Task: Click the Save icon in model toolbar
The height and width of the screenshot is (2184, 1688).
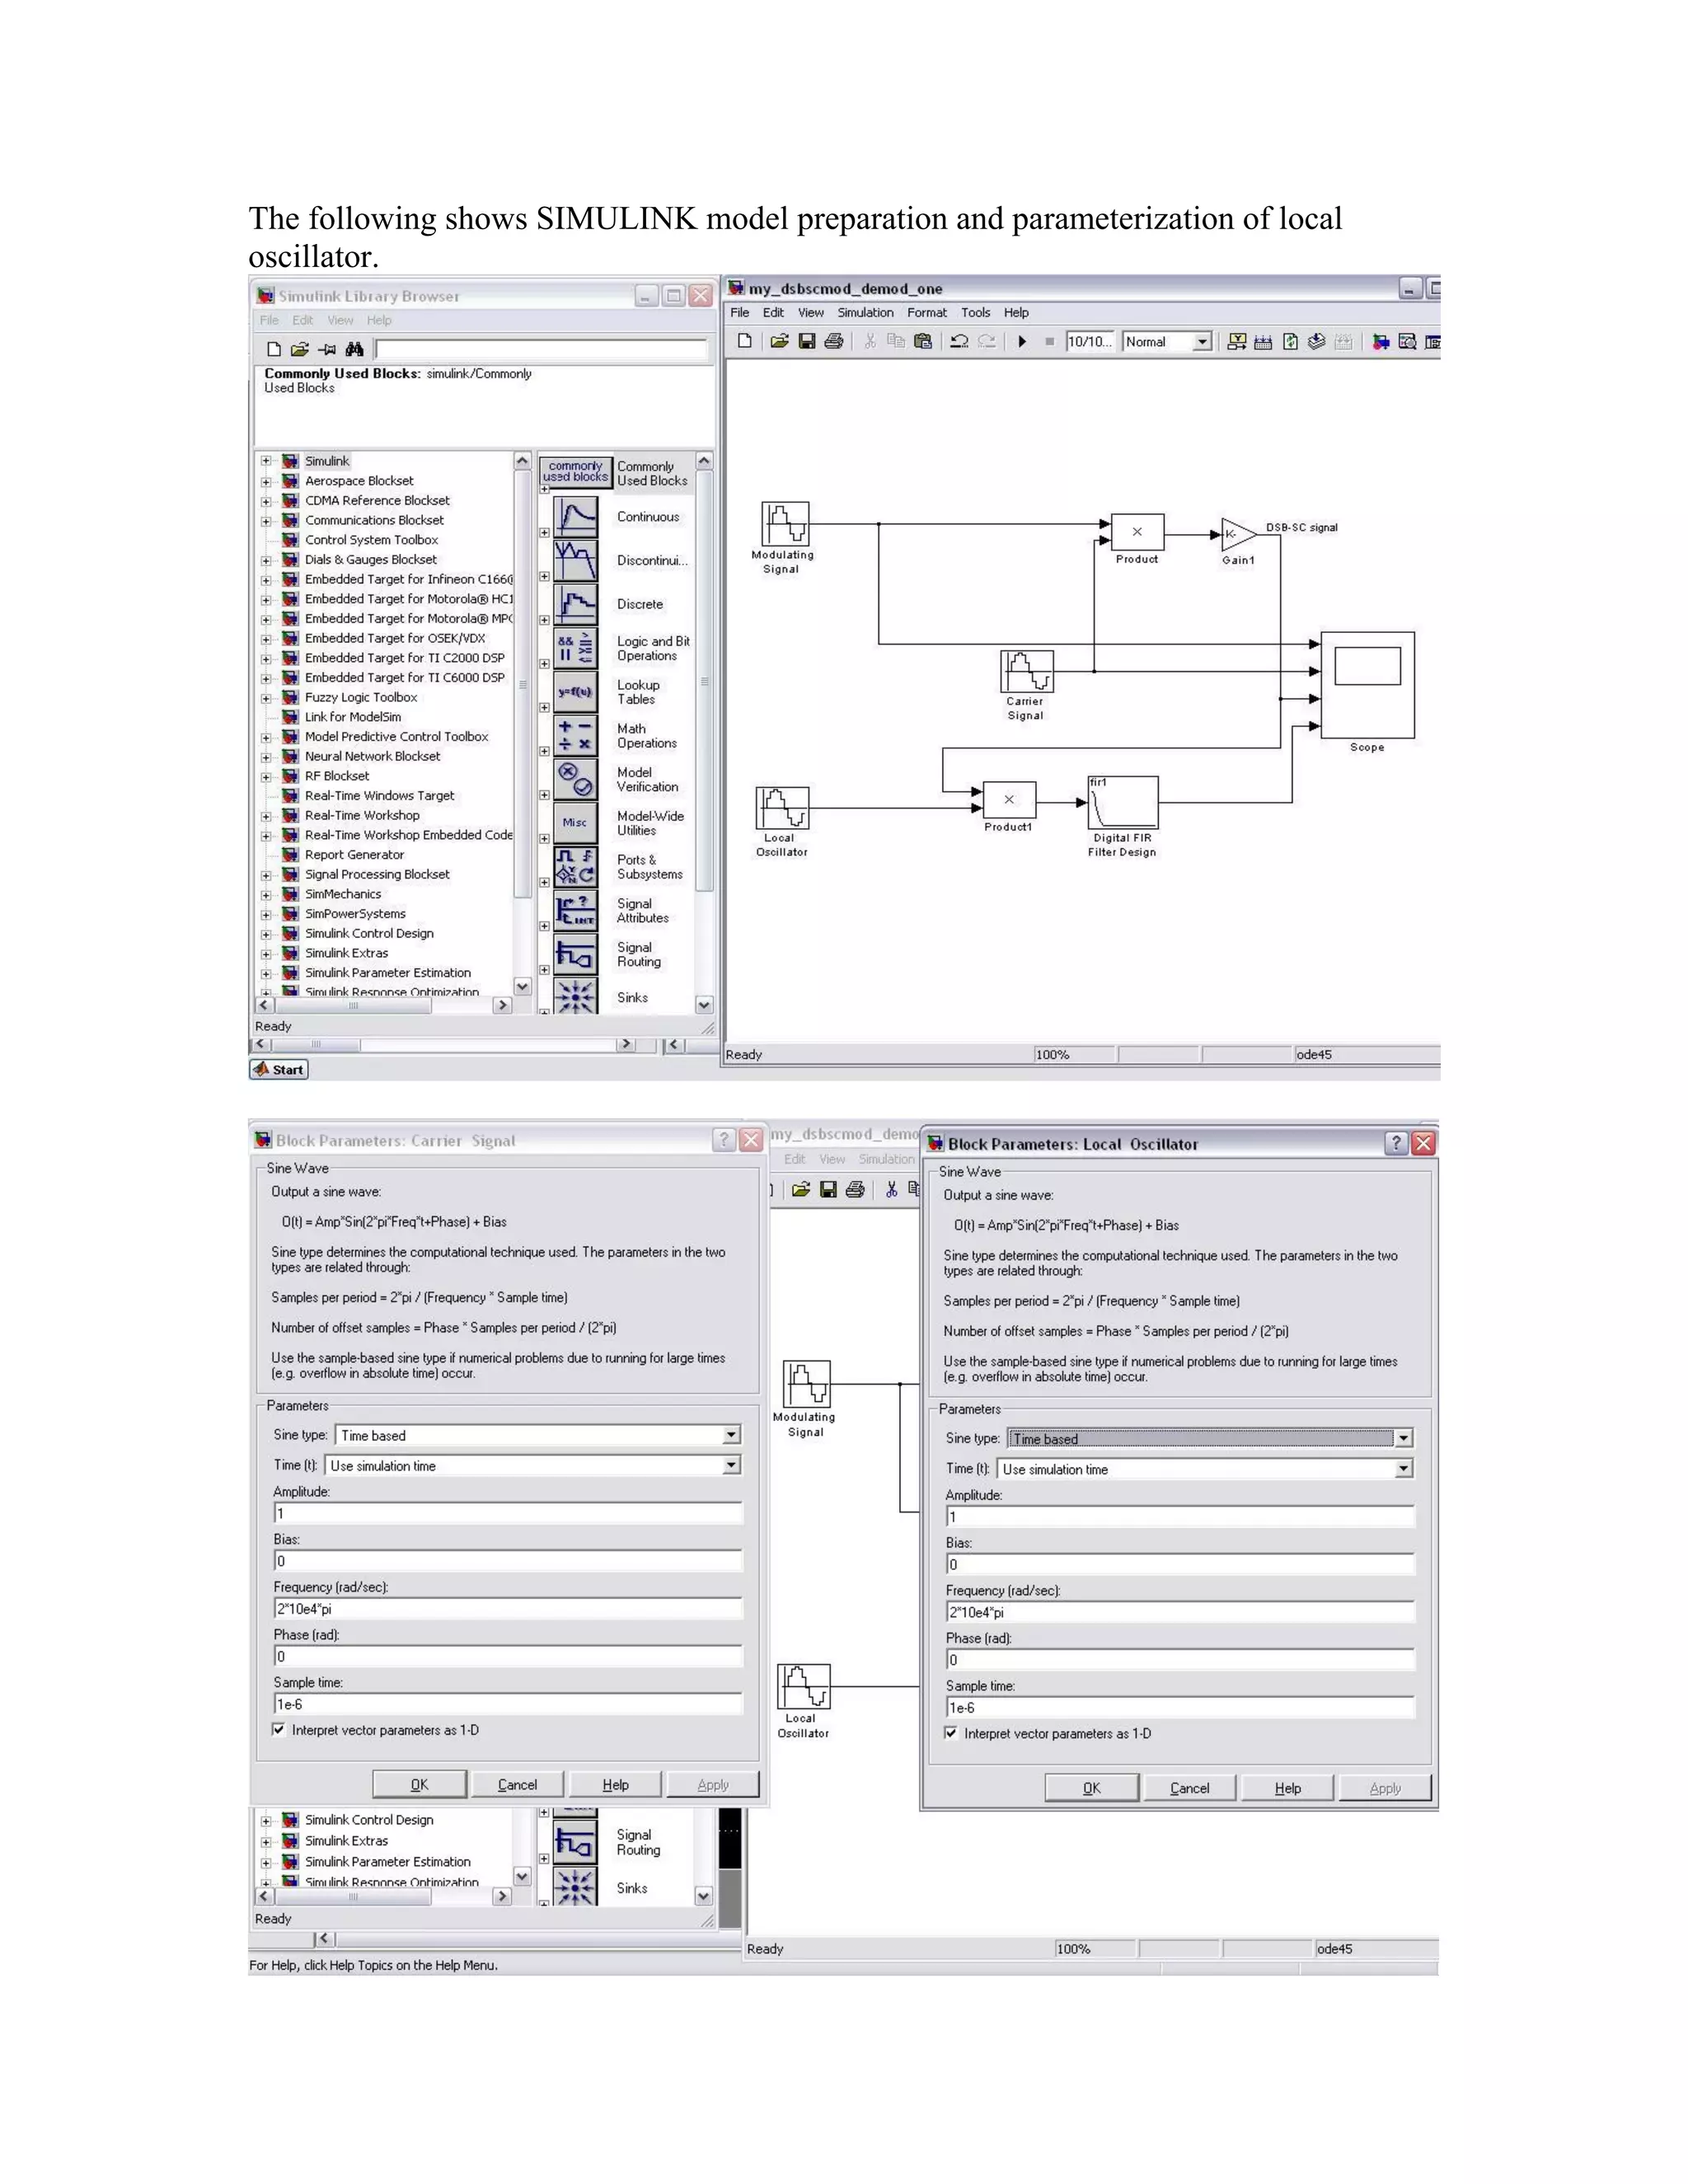Action: point(806,342)
